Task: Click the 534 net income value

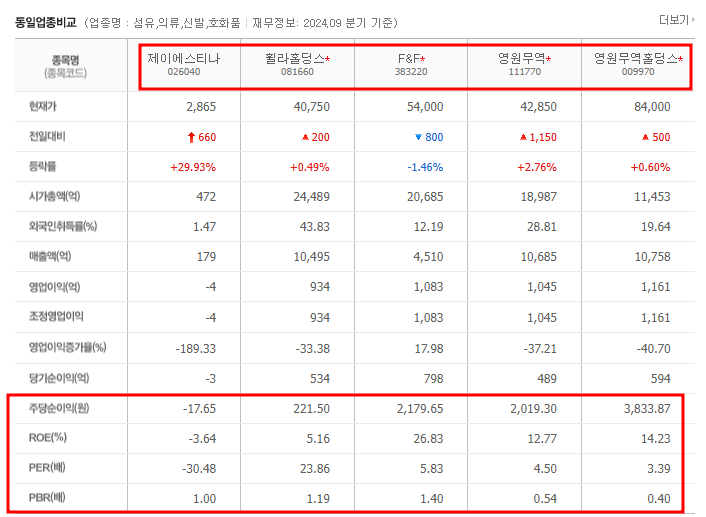Action: pyautogui.click(x=320, y=379)
